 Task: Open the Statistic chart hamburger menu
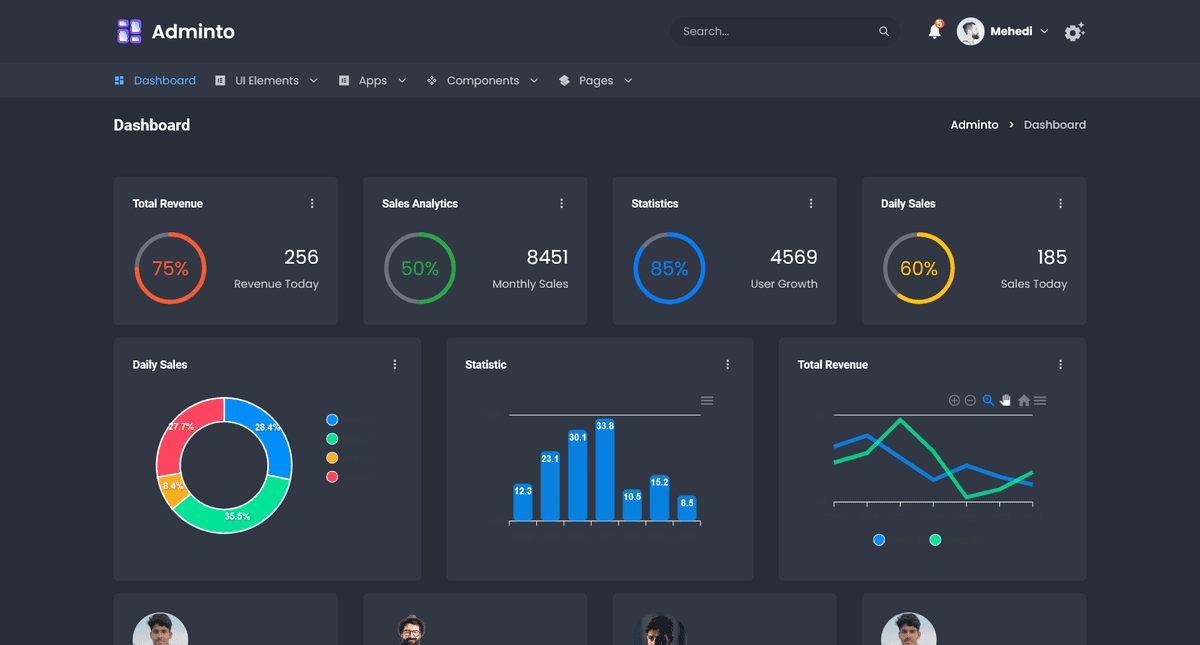pyautogui.click(x=707, y=400)
